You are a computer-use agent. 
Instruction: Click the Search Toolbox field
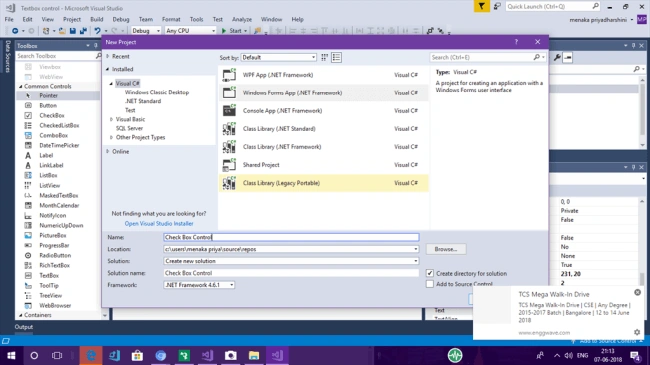click(x=55, y=56)
